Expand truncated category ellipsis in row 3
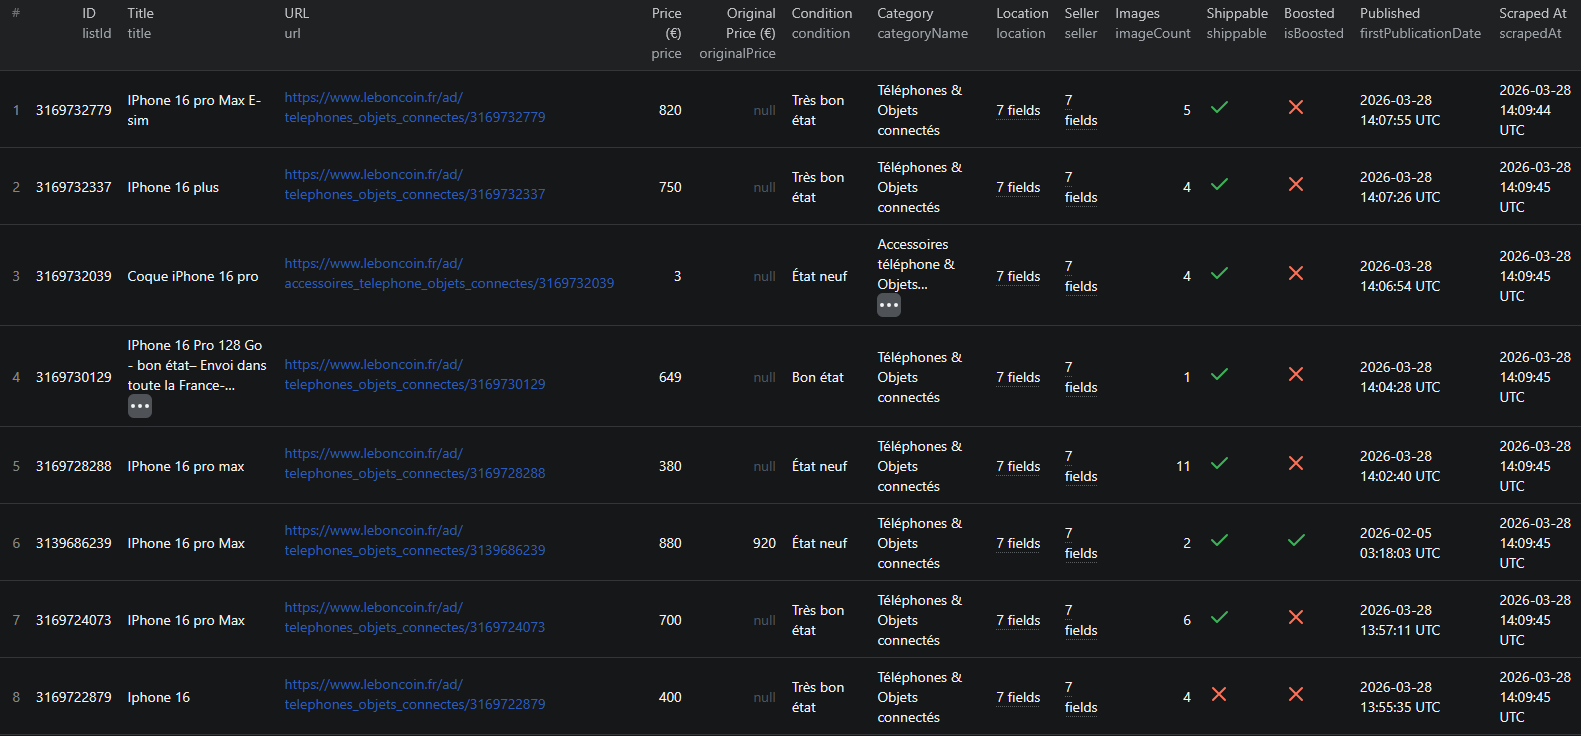The height and width of the screenshot is (736, 1581). (x=889, y=305)
